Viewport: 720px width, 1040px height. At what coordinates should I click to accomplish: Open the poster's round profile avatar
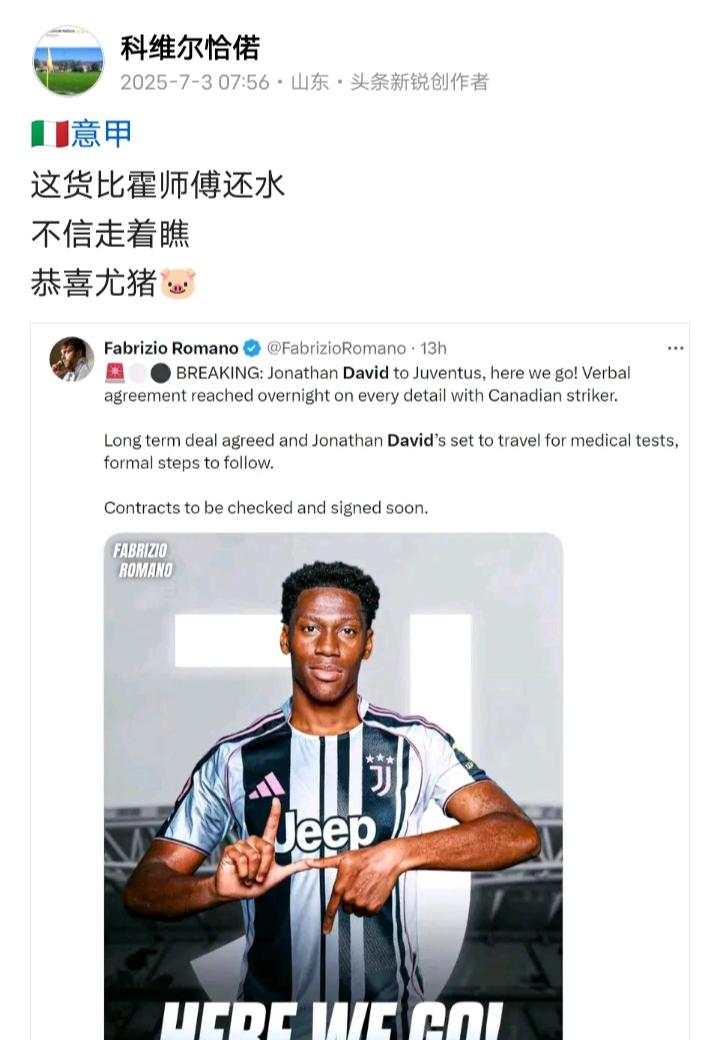coord(68,62)
